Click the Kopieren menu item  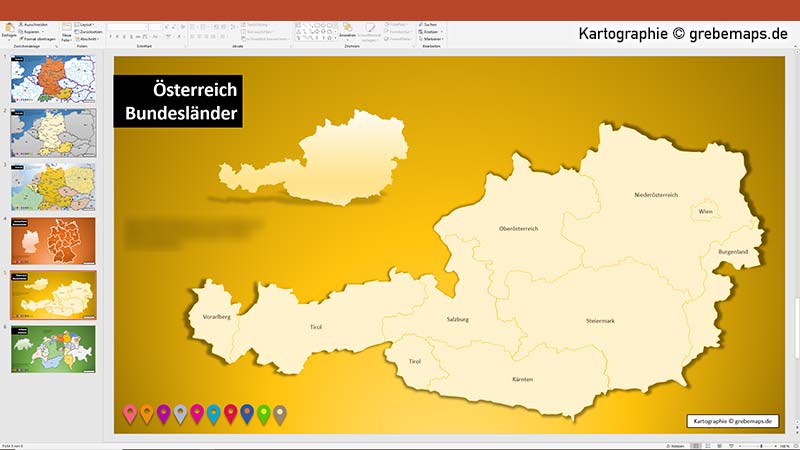click(x=31, y=32)
